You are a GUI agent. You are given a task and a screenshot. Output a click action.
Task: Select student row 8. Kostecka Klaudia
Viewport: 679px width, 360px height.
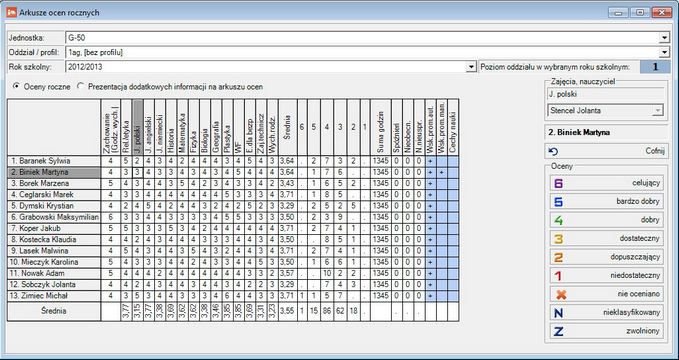tap(54, 240)
